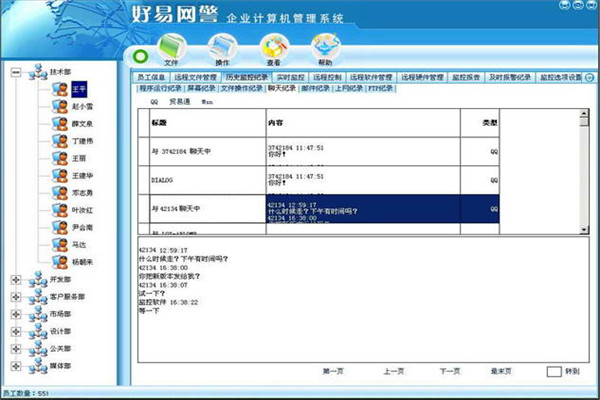Image resolution: width=600 pixels, height=400 pixels.
Task: Expand the 媒体部 tree node
Action: click(16, 366)
